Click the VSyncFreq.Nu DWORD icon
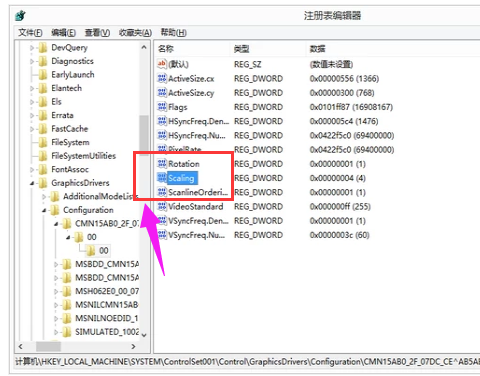Viewport: 480px width, 376px height. 162,235
